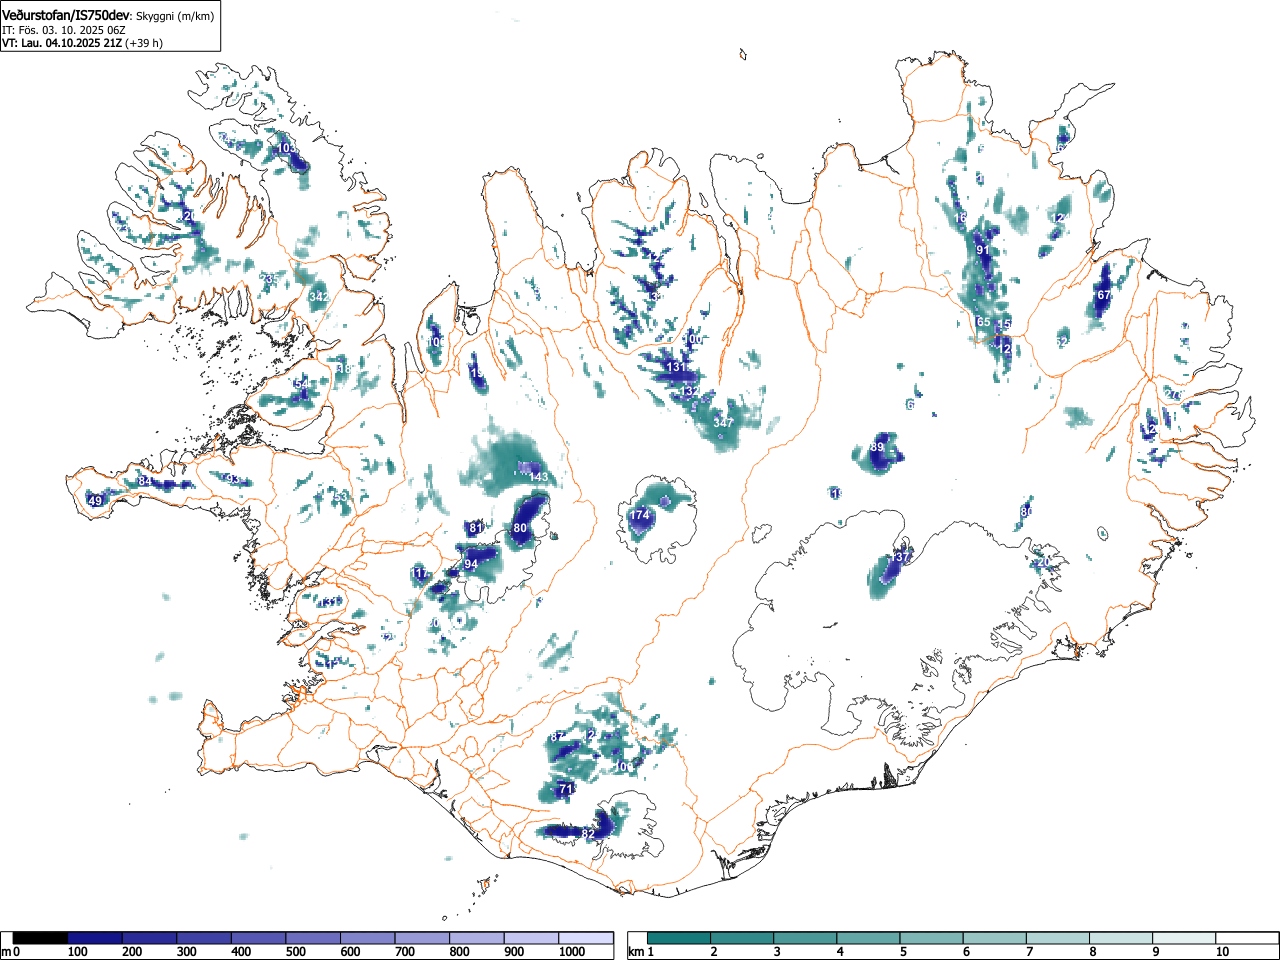Click the "km" unit label of the right scale

coord(635,952)
